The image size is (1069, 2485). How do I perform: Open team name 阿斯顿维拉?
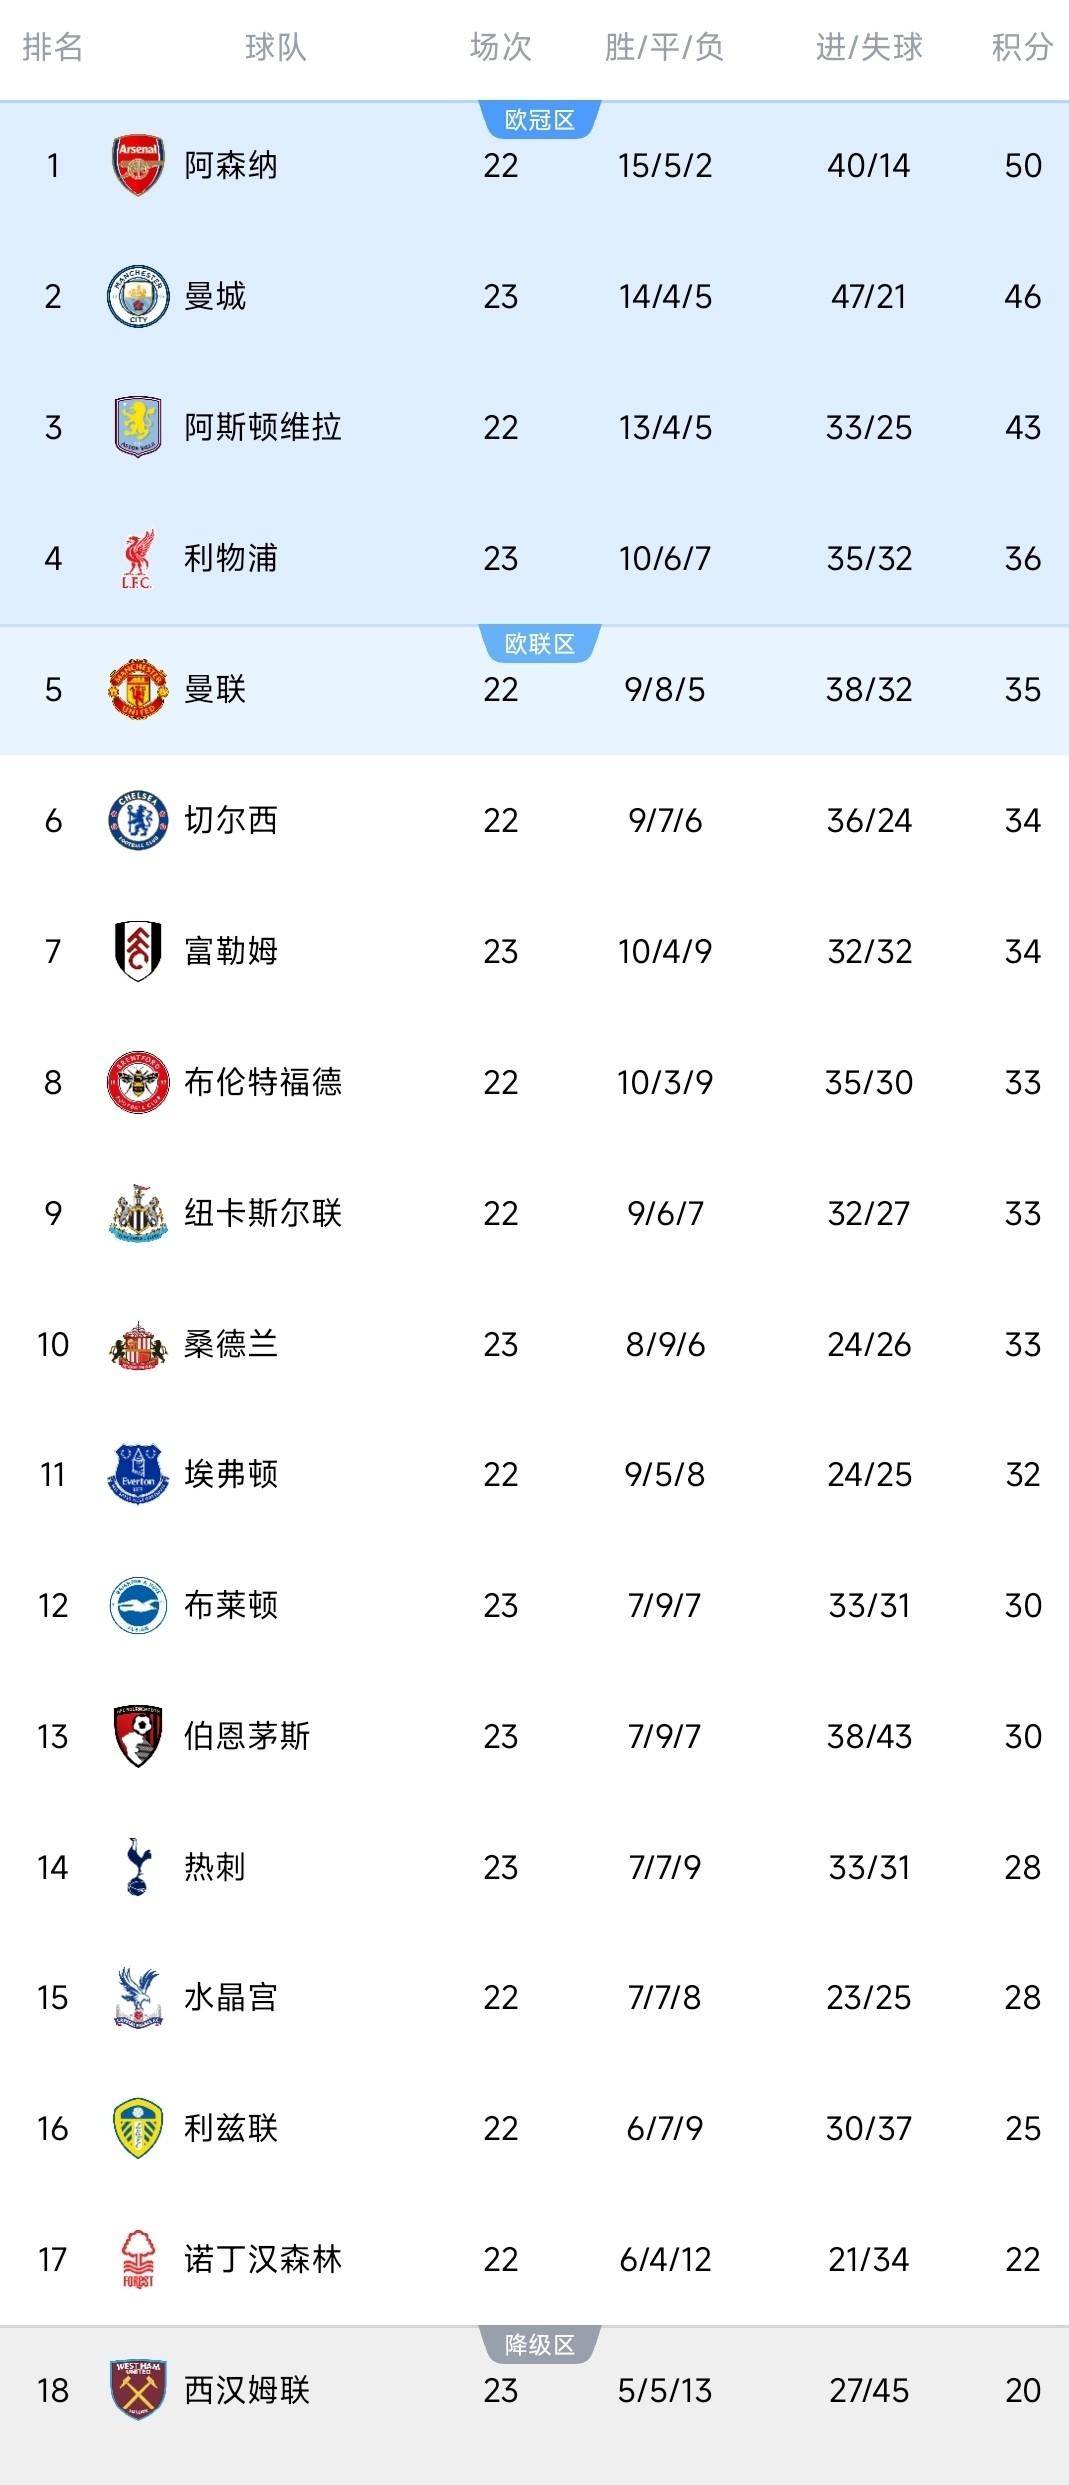tap(263, 427)
